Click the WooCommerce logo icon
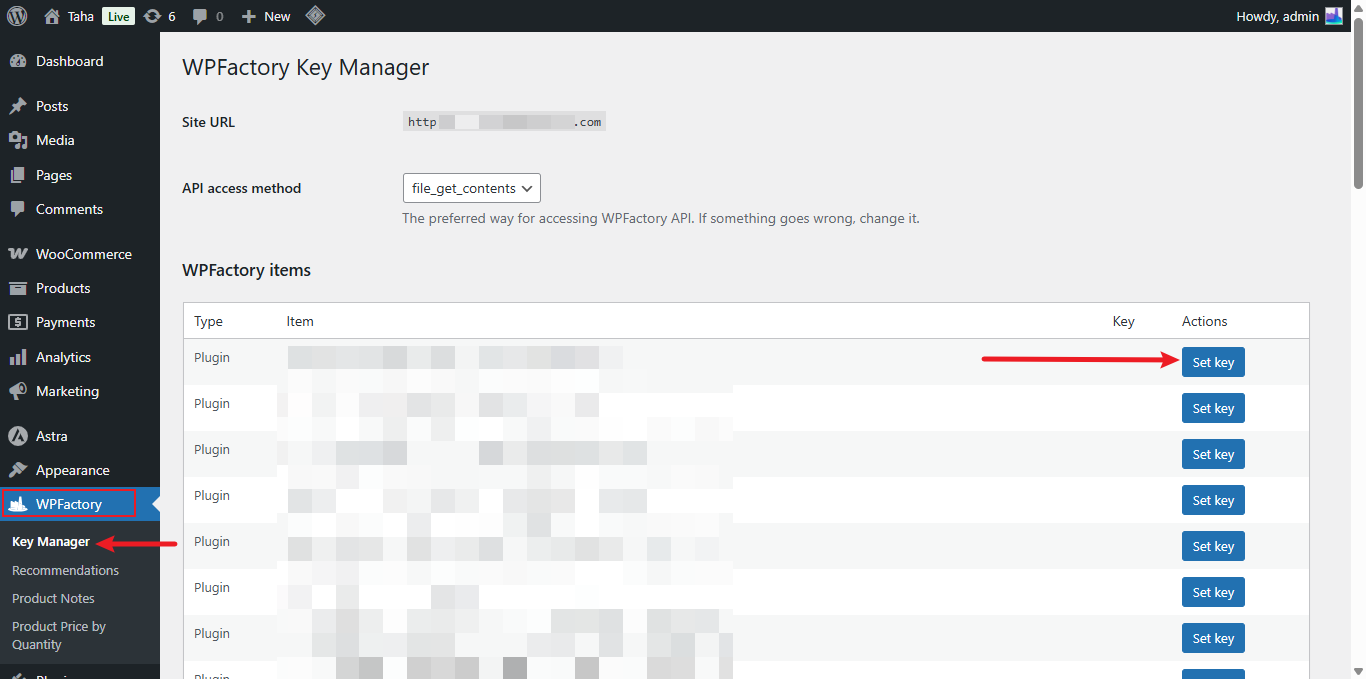 [x=18, y=254]
